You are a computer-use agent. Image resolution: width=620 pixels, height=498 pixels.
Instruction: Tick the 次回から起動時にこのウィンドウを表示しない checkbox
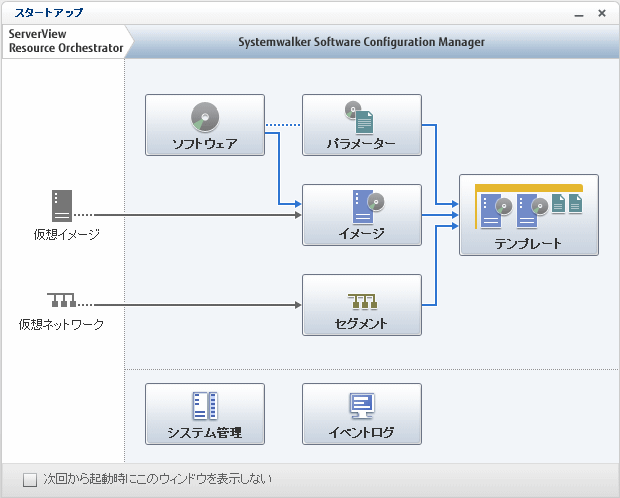tap(30, 479)
